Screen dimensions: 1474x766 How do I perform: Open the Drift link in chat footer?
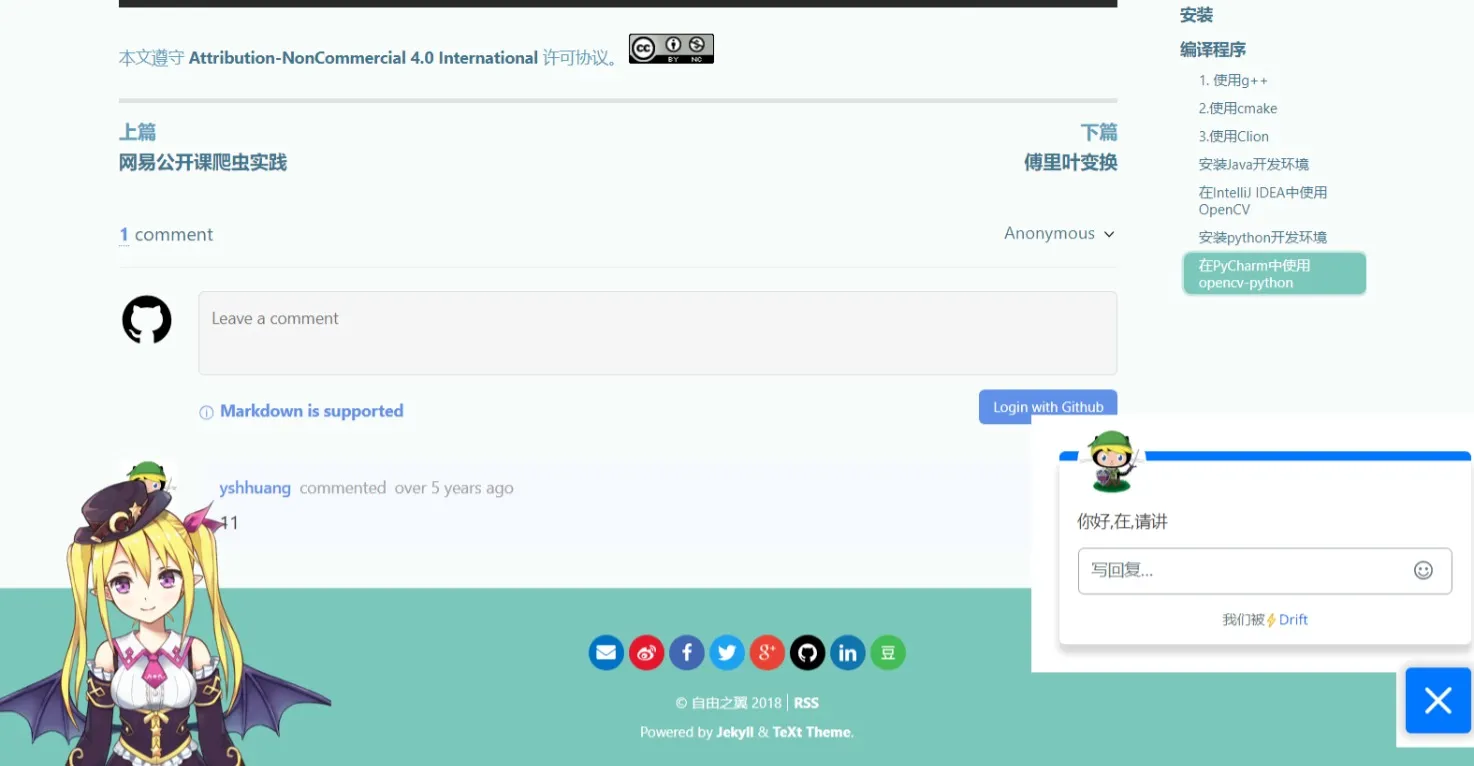(1293, 620)
